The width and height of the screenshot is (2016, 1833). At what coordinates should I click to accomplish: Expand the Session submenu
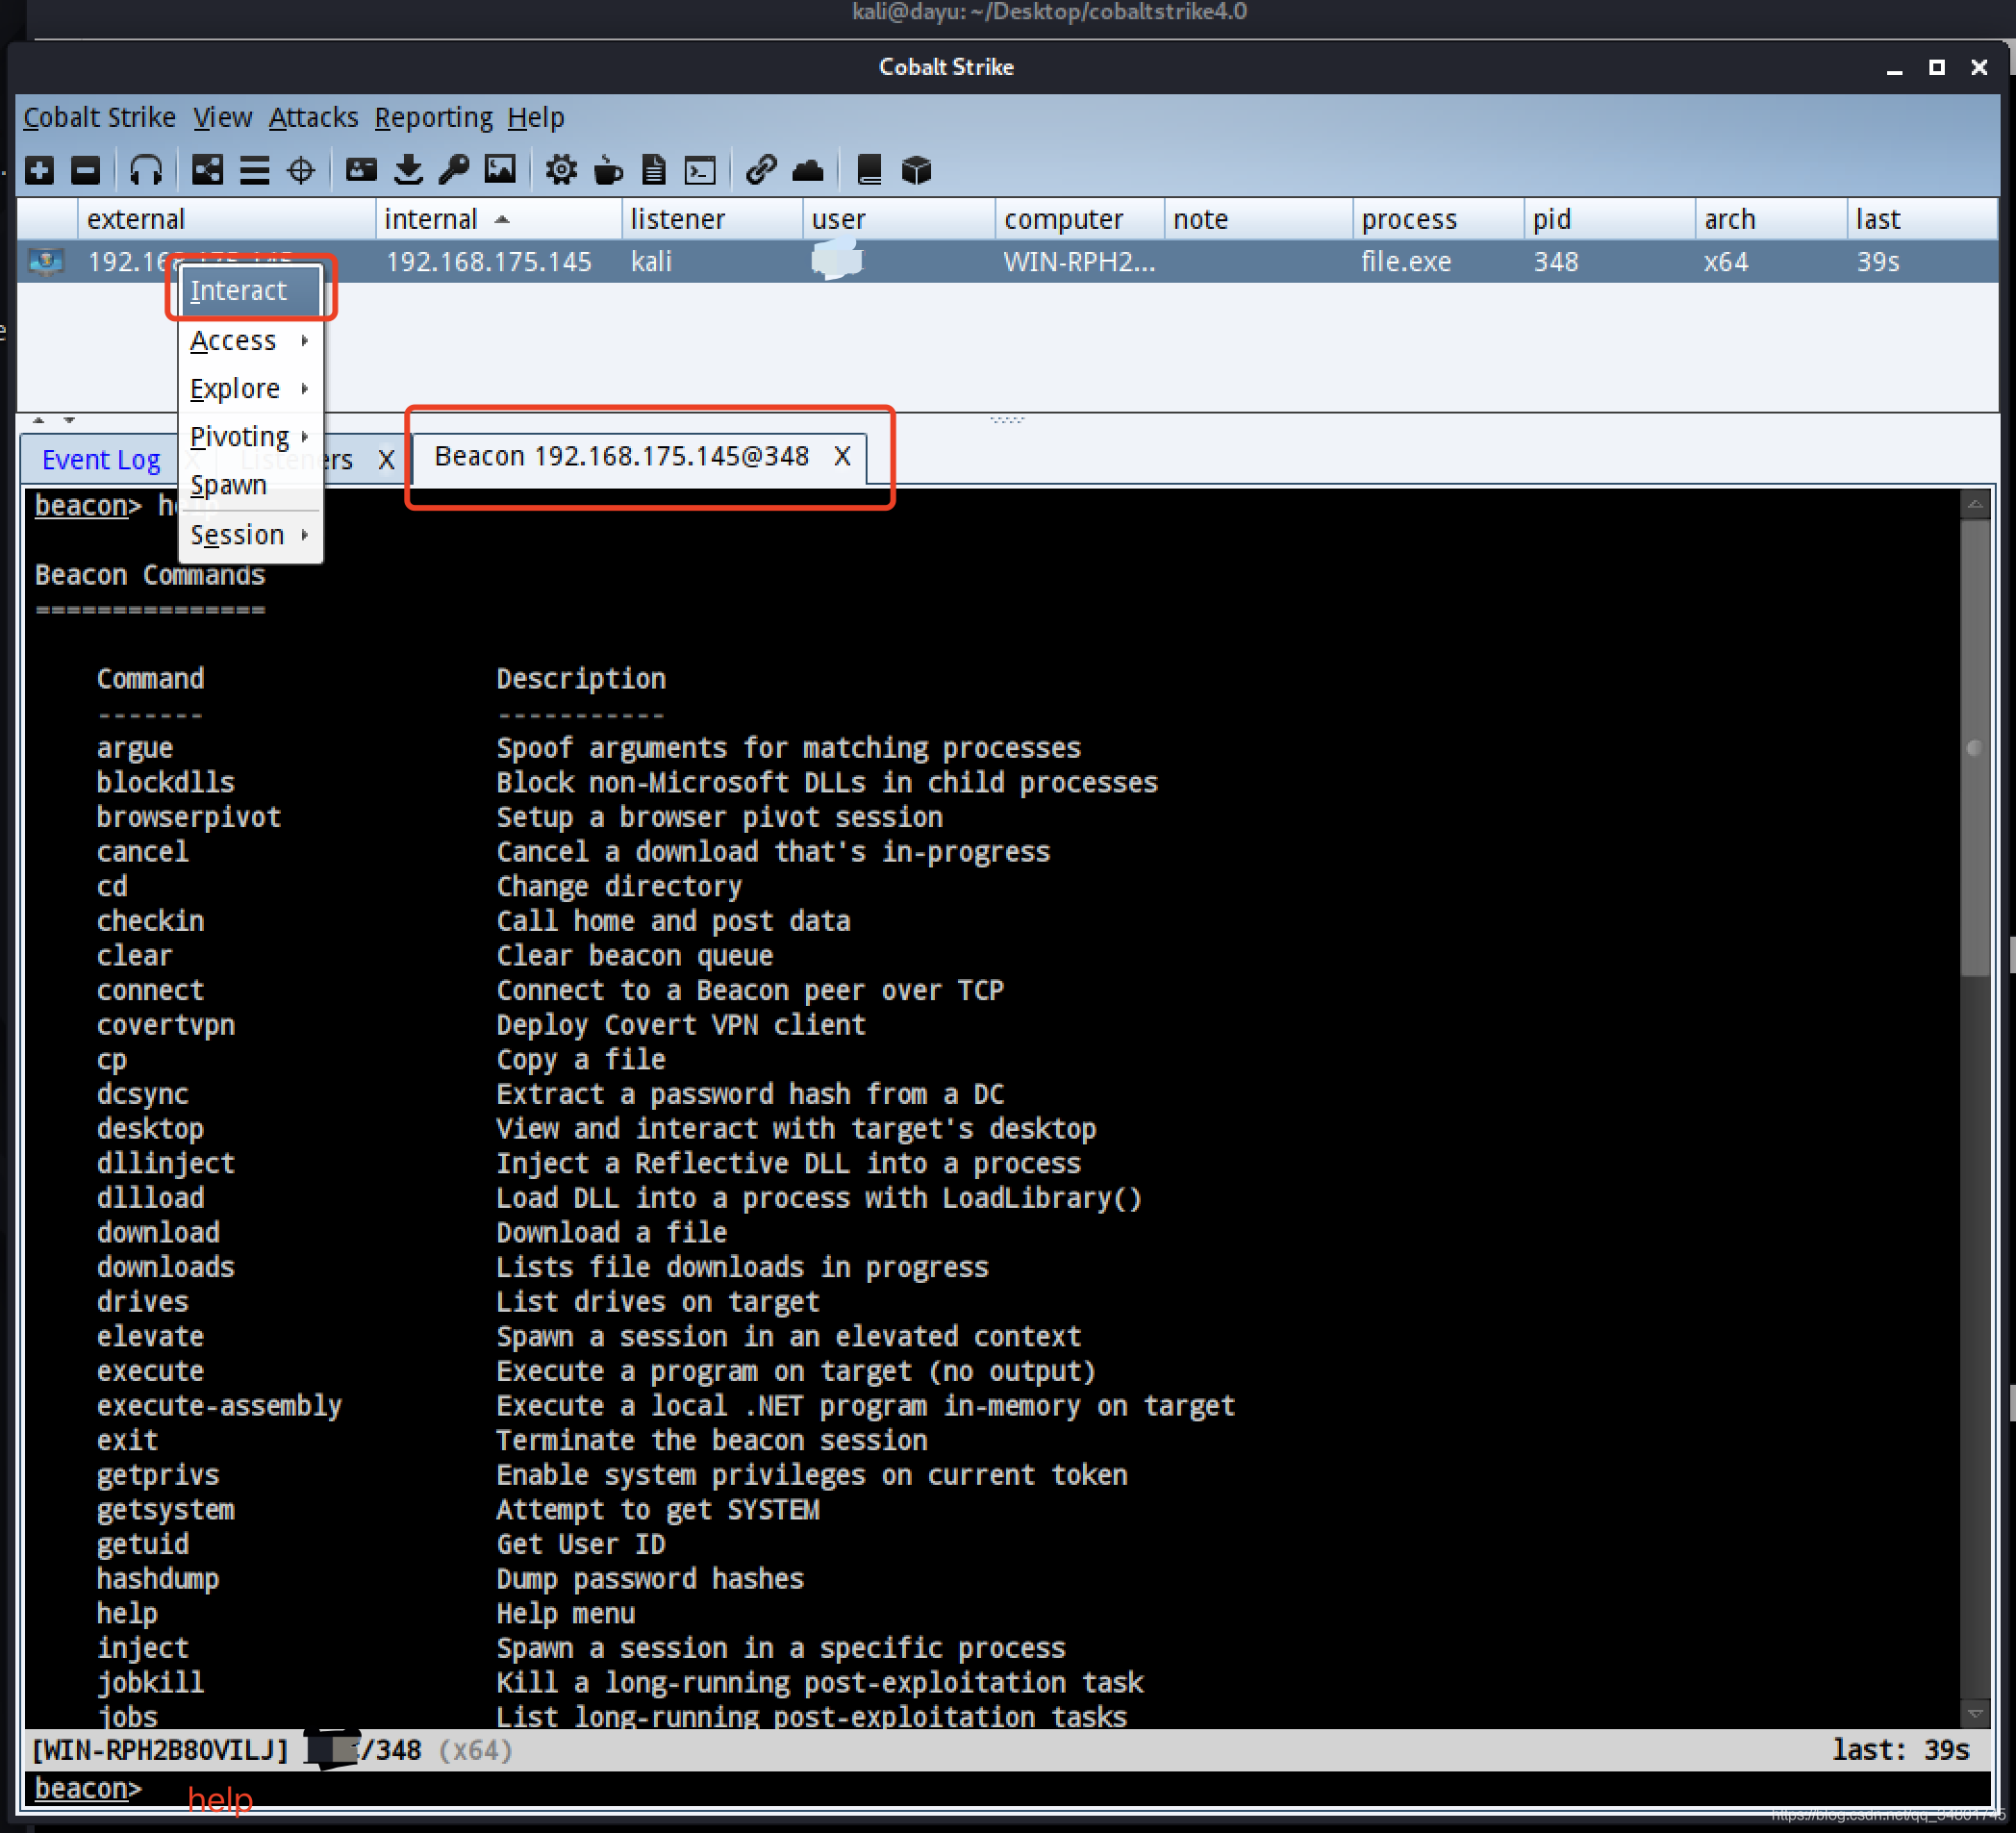(x=250, y=535)
